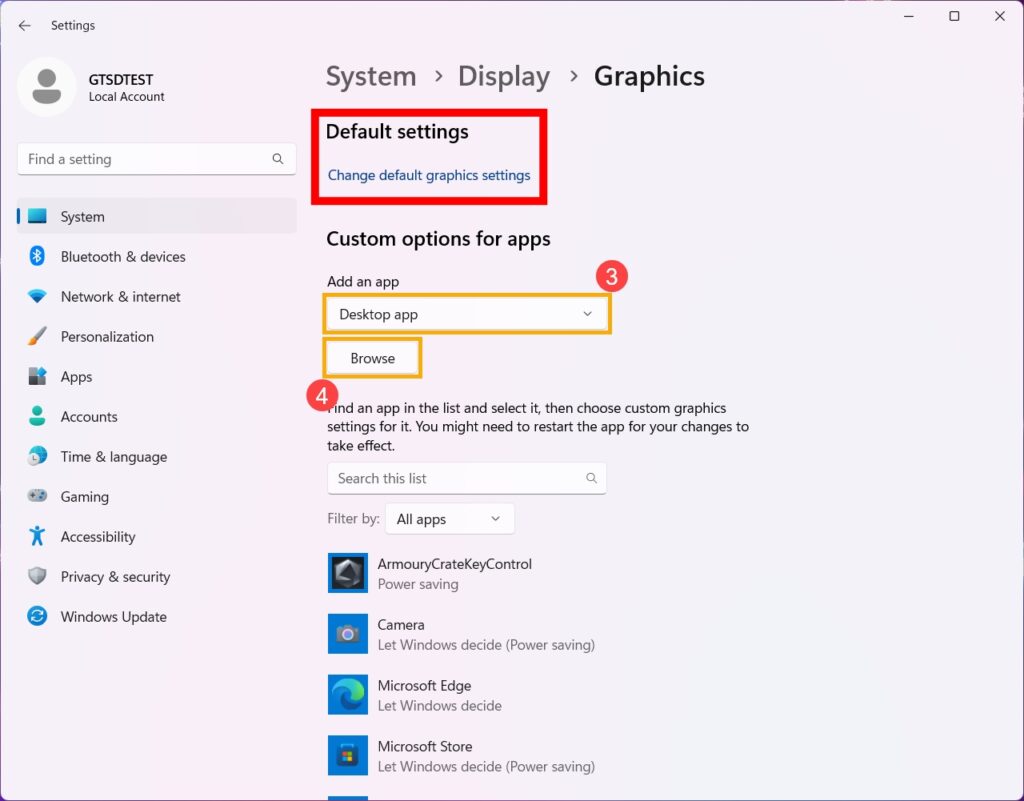The image size is (1024, 801).
Task: Click the Find a setting search box
Action: [156, 158]
